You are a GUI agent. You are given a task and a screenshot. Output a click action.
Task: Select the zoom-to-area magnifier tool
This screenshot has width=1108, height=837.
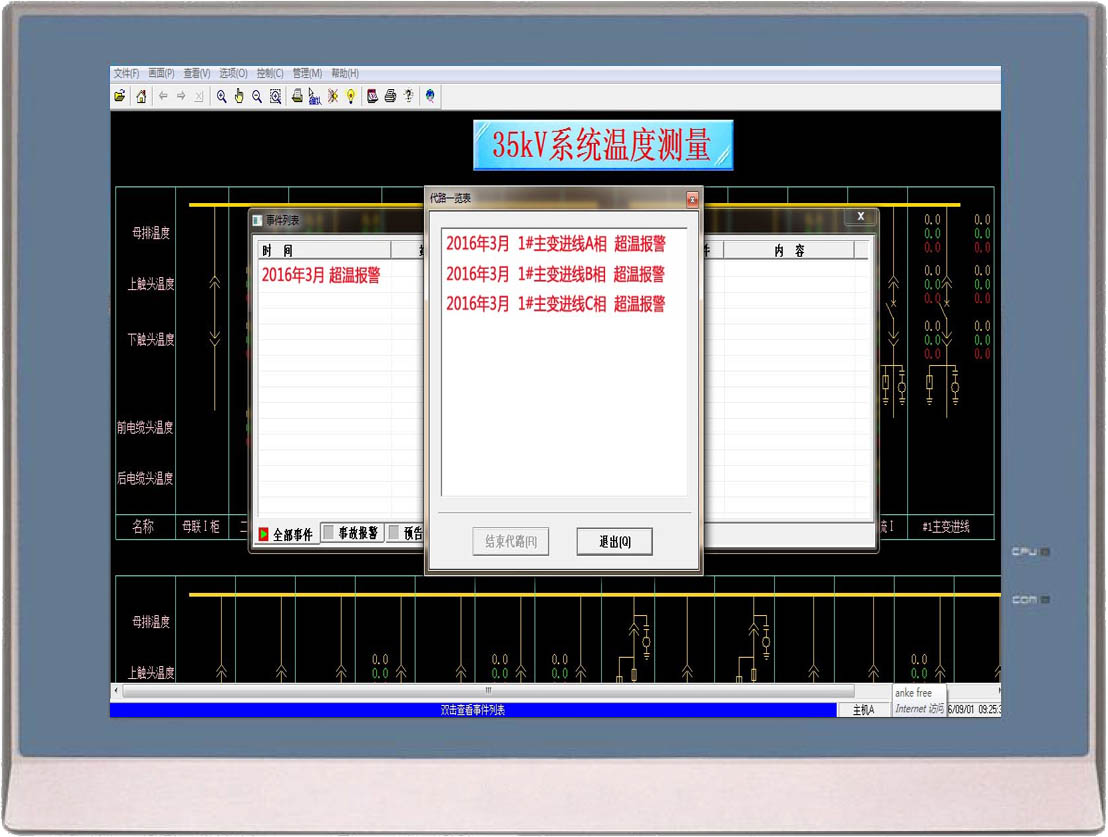pyautogui.click(x=276, y=96)
